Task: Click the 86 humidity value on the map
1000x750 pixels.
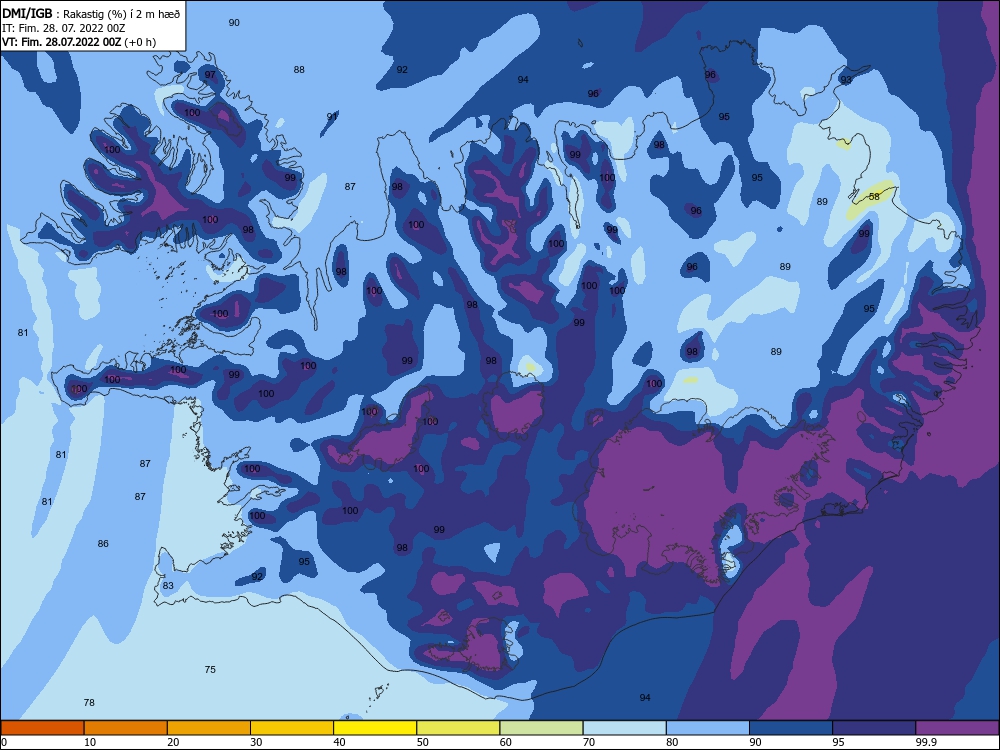Action: click(x=103, y=544)
